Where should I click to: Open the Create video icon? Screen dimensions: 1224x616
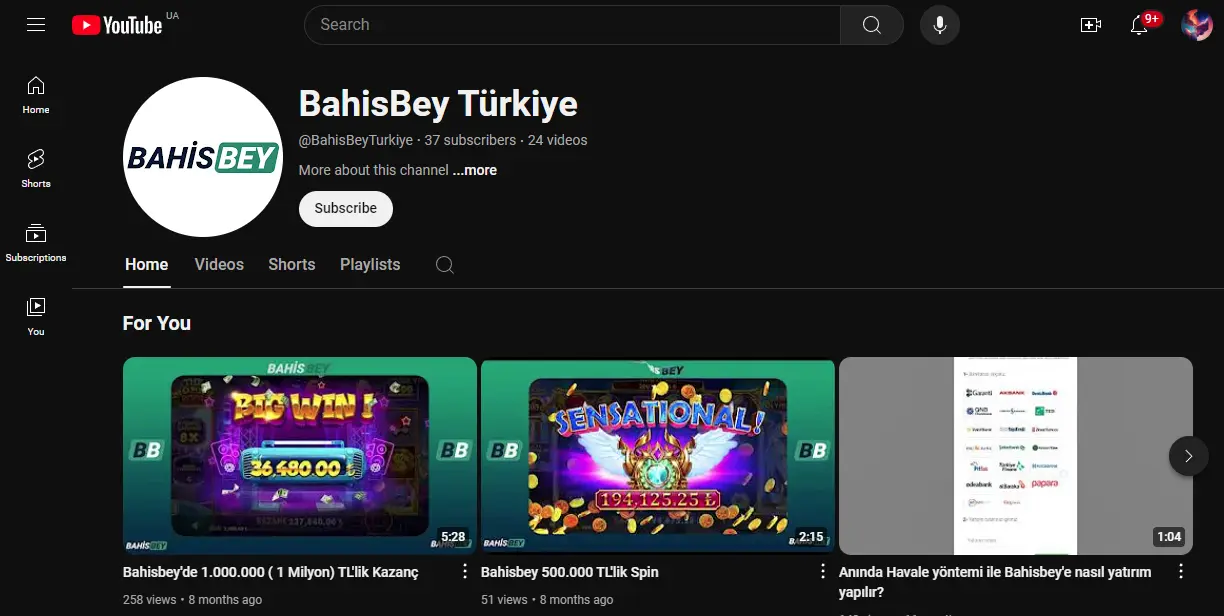(x=1091, y=25)
